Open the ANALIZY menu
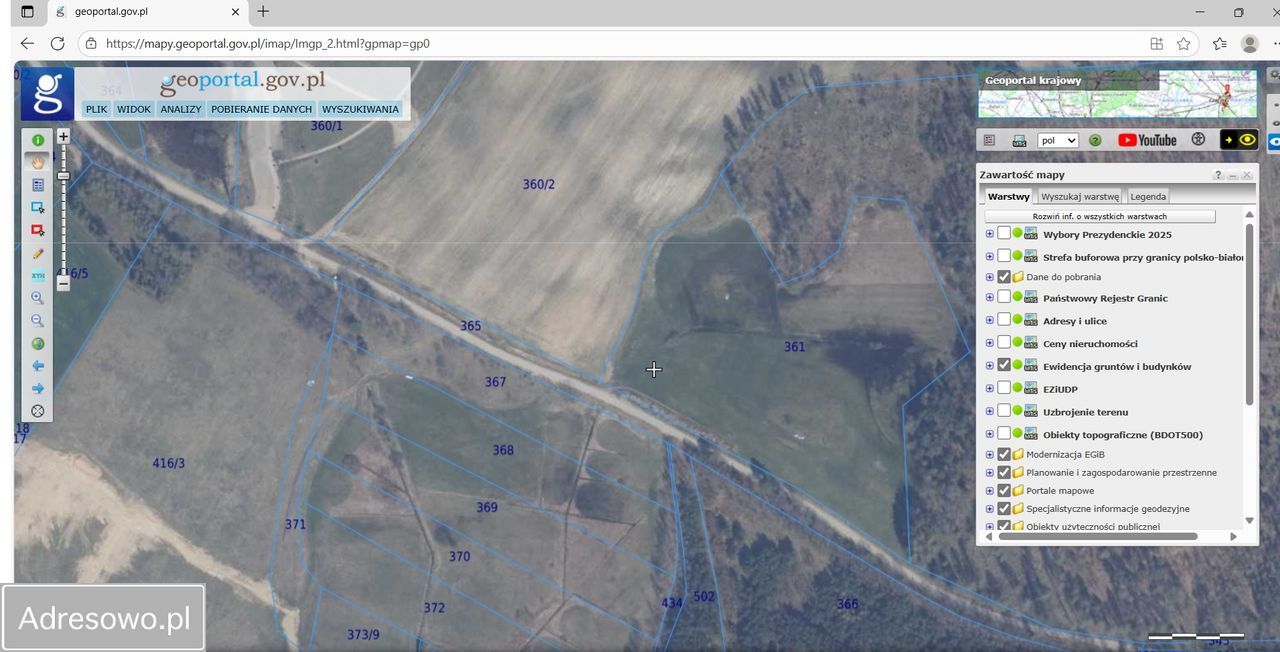The image size is (1280, 652). point(181,109)
